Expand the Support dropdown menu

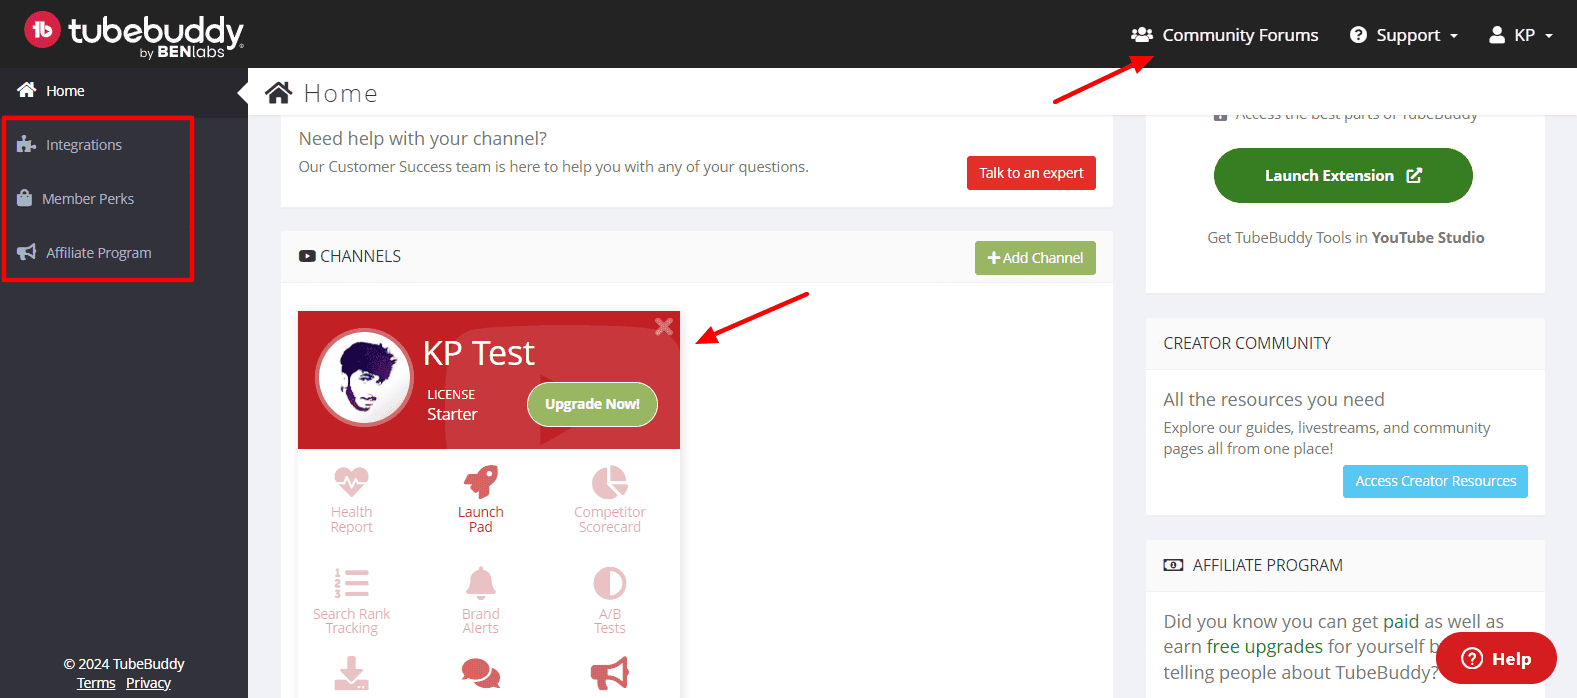[x=1404, y=35]
